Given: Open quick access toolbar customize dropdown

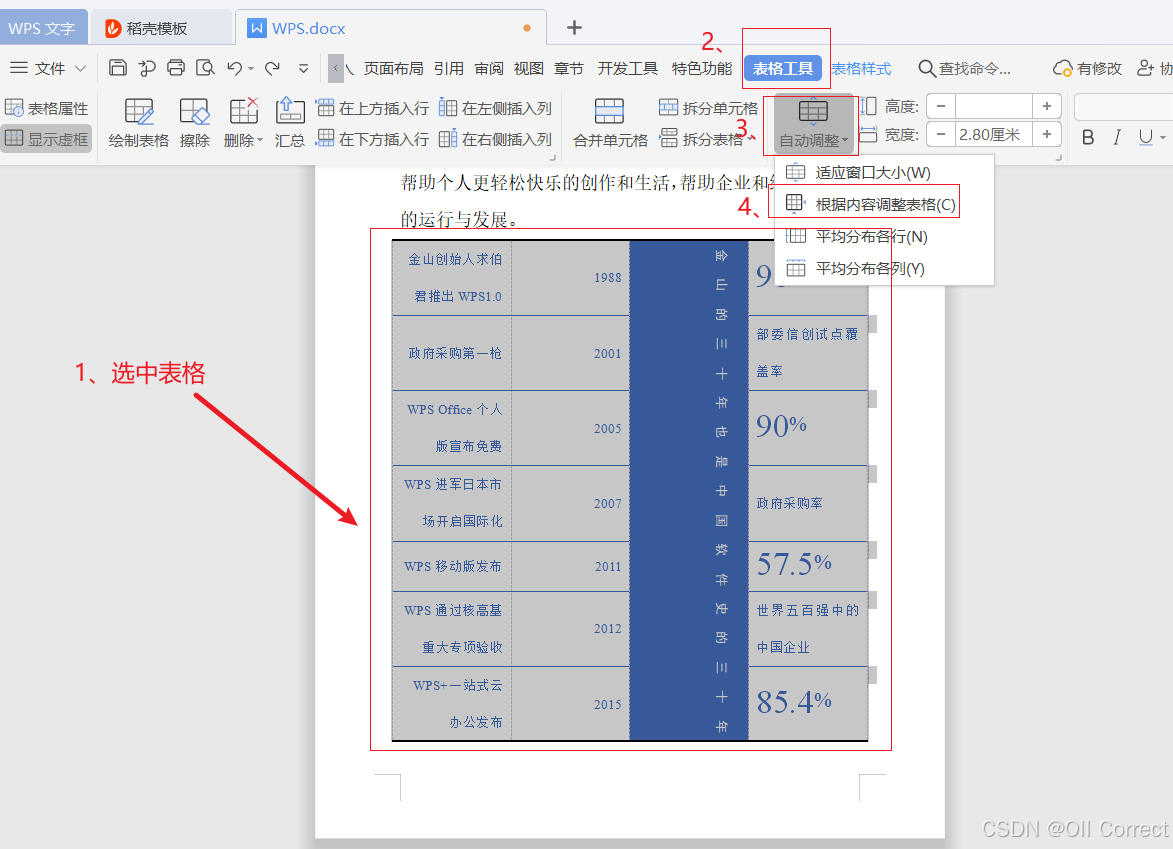Looking at the screenshot, I should 304,69.
